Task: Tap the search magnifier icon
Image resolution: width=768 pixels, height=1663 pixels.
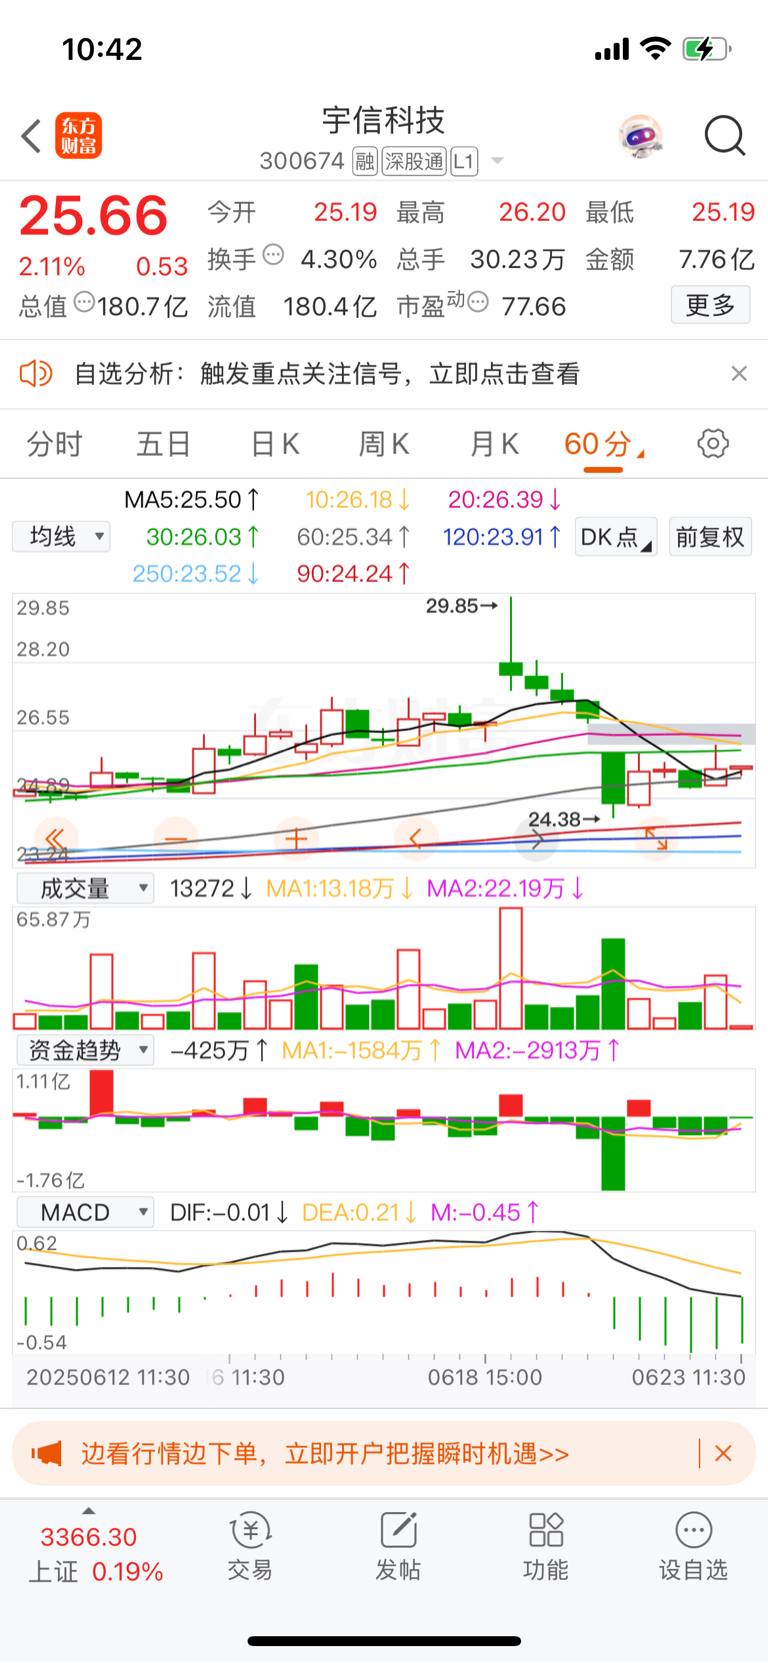Action: pyautogui.click(x=725, y=136)
